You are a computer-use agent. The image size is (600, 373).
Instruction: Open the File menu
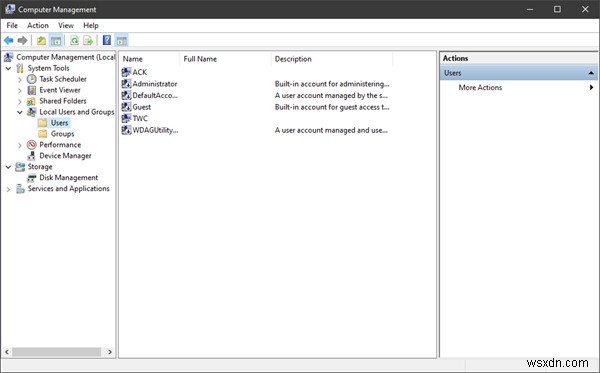coord(12,25)
